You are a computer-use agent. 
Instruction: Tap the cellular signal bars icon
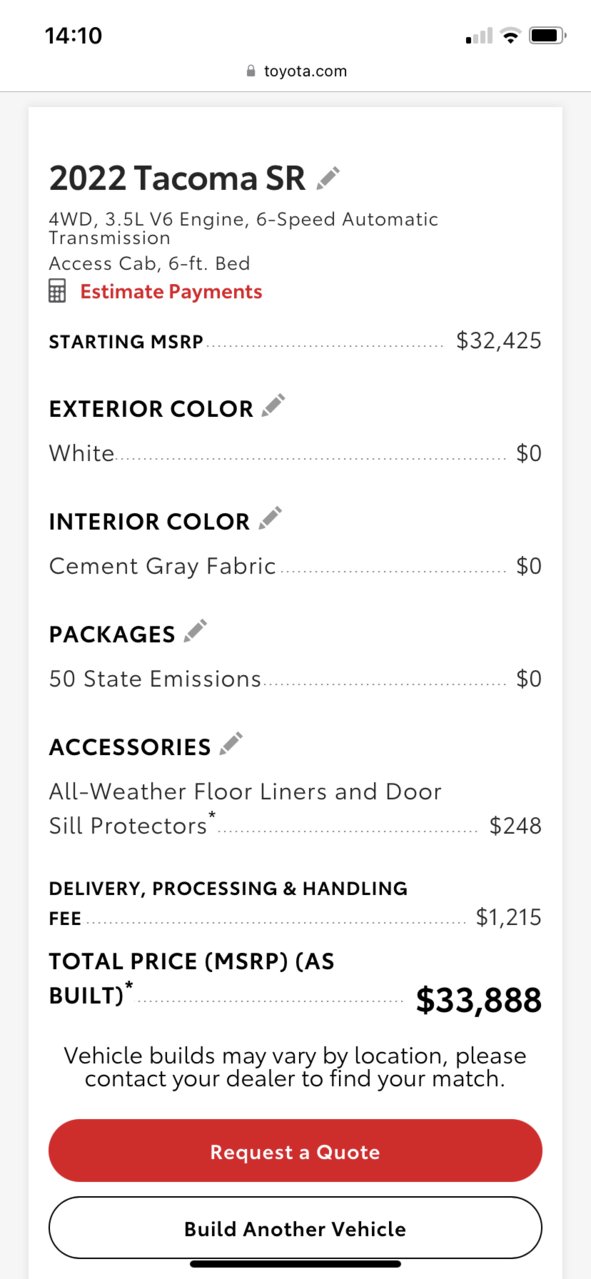(479, 37)
